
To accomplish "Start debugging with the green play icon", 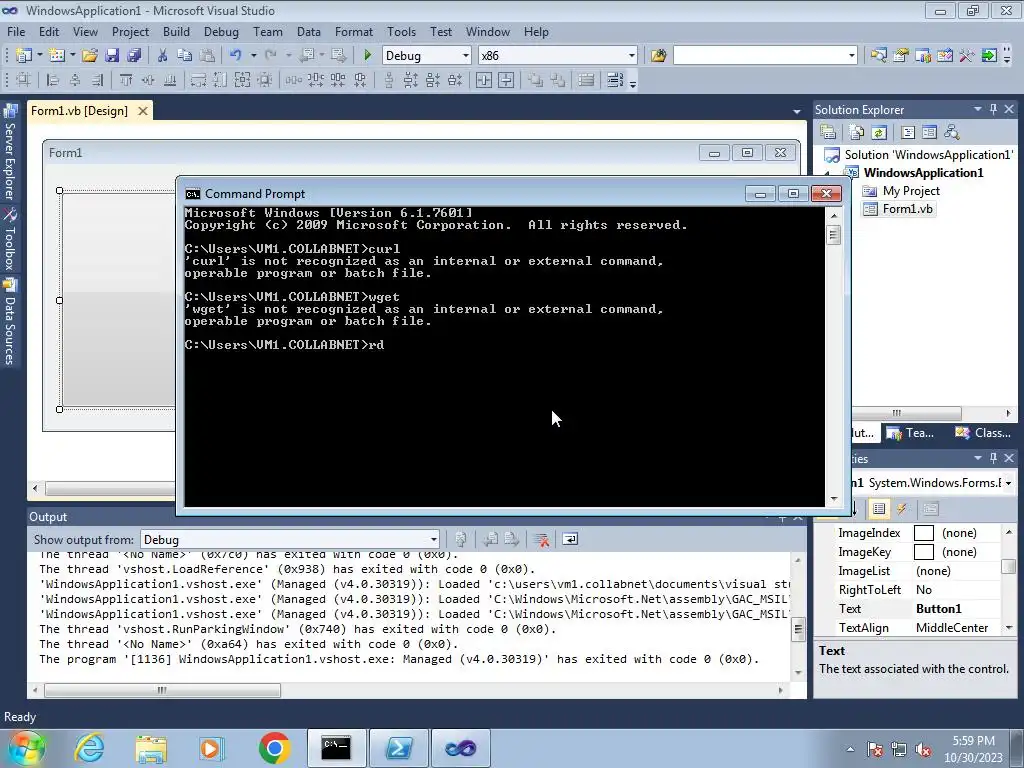I will [x=367, y=56].
